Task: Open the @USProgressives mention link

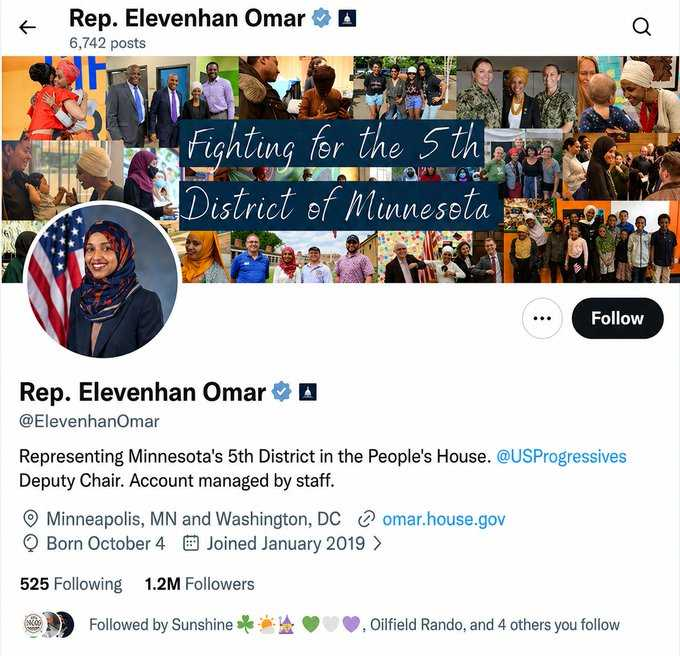Action: click(x=561, y=457)
